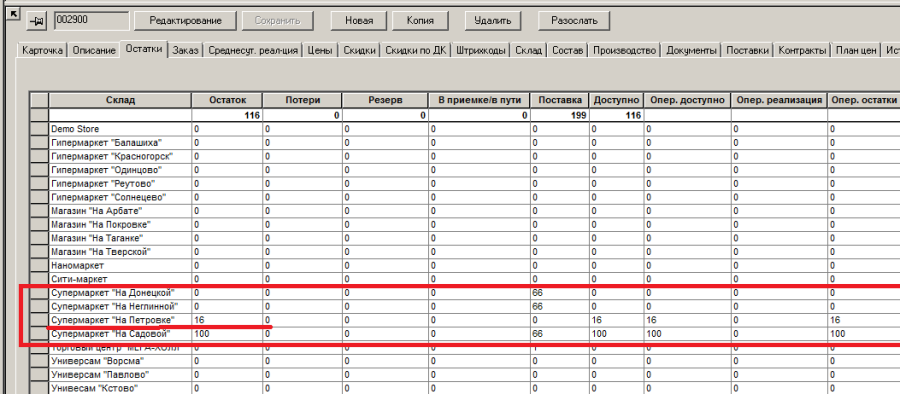
Task: Open the Скидки tab
Action: pyautogui.click(x=359, y=51)
